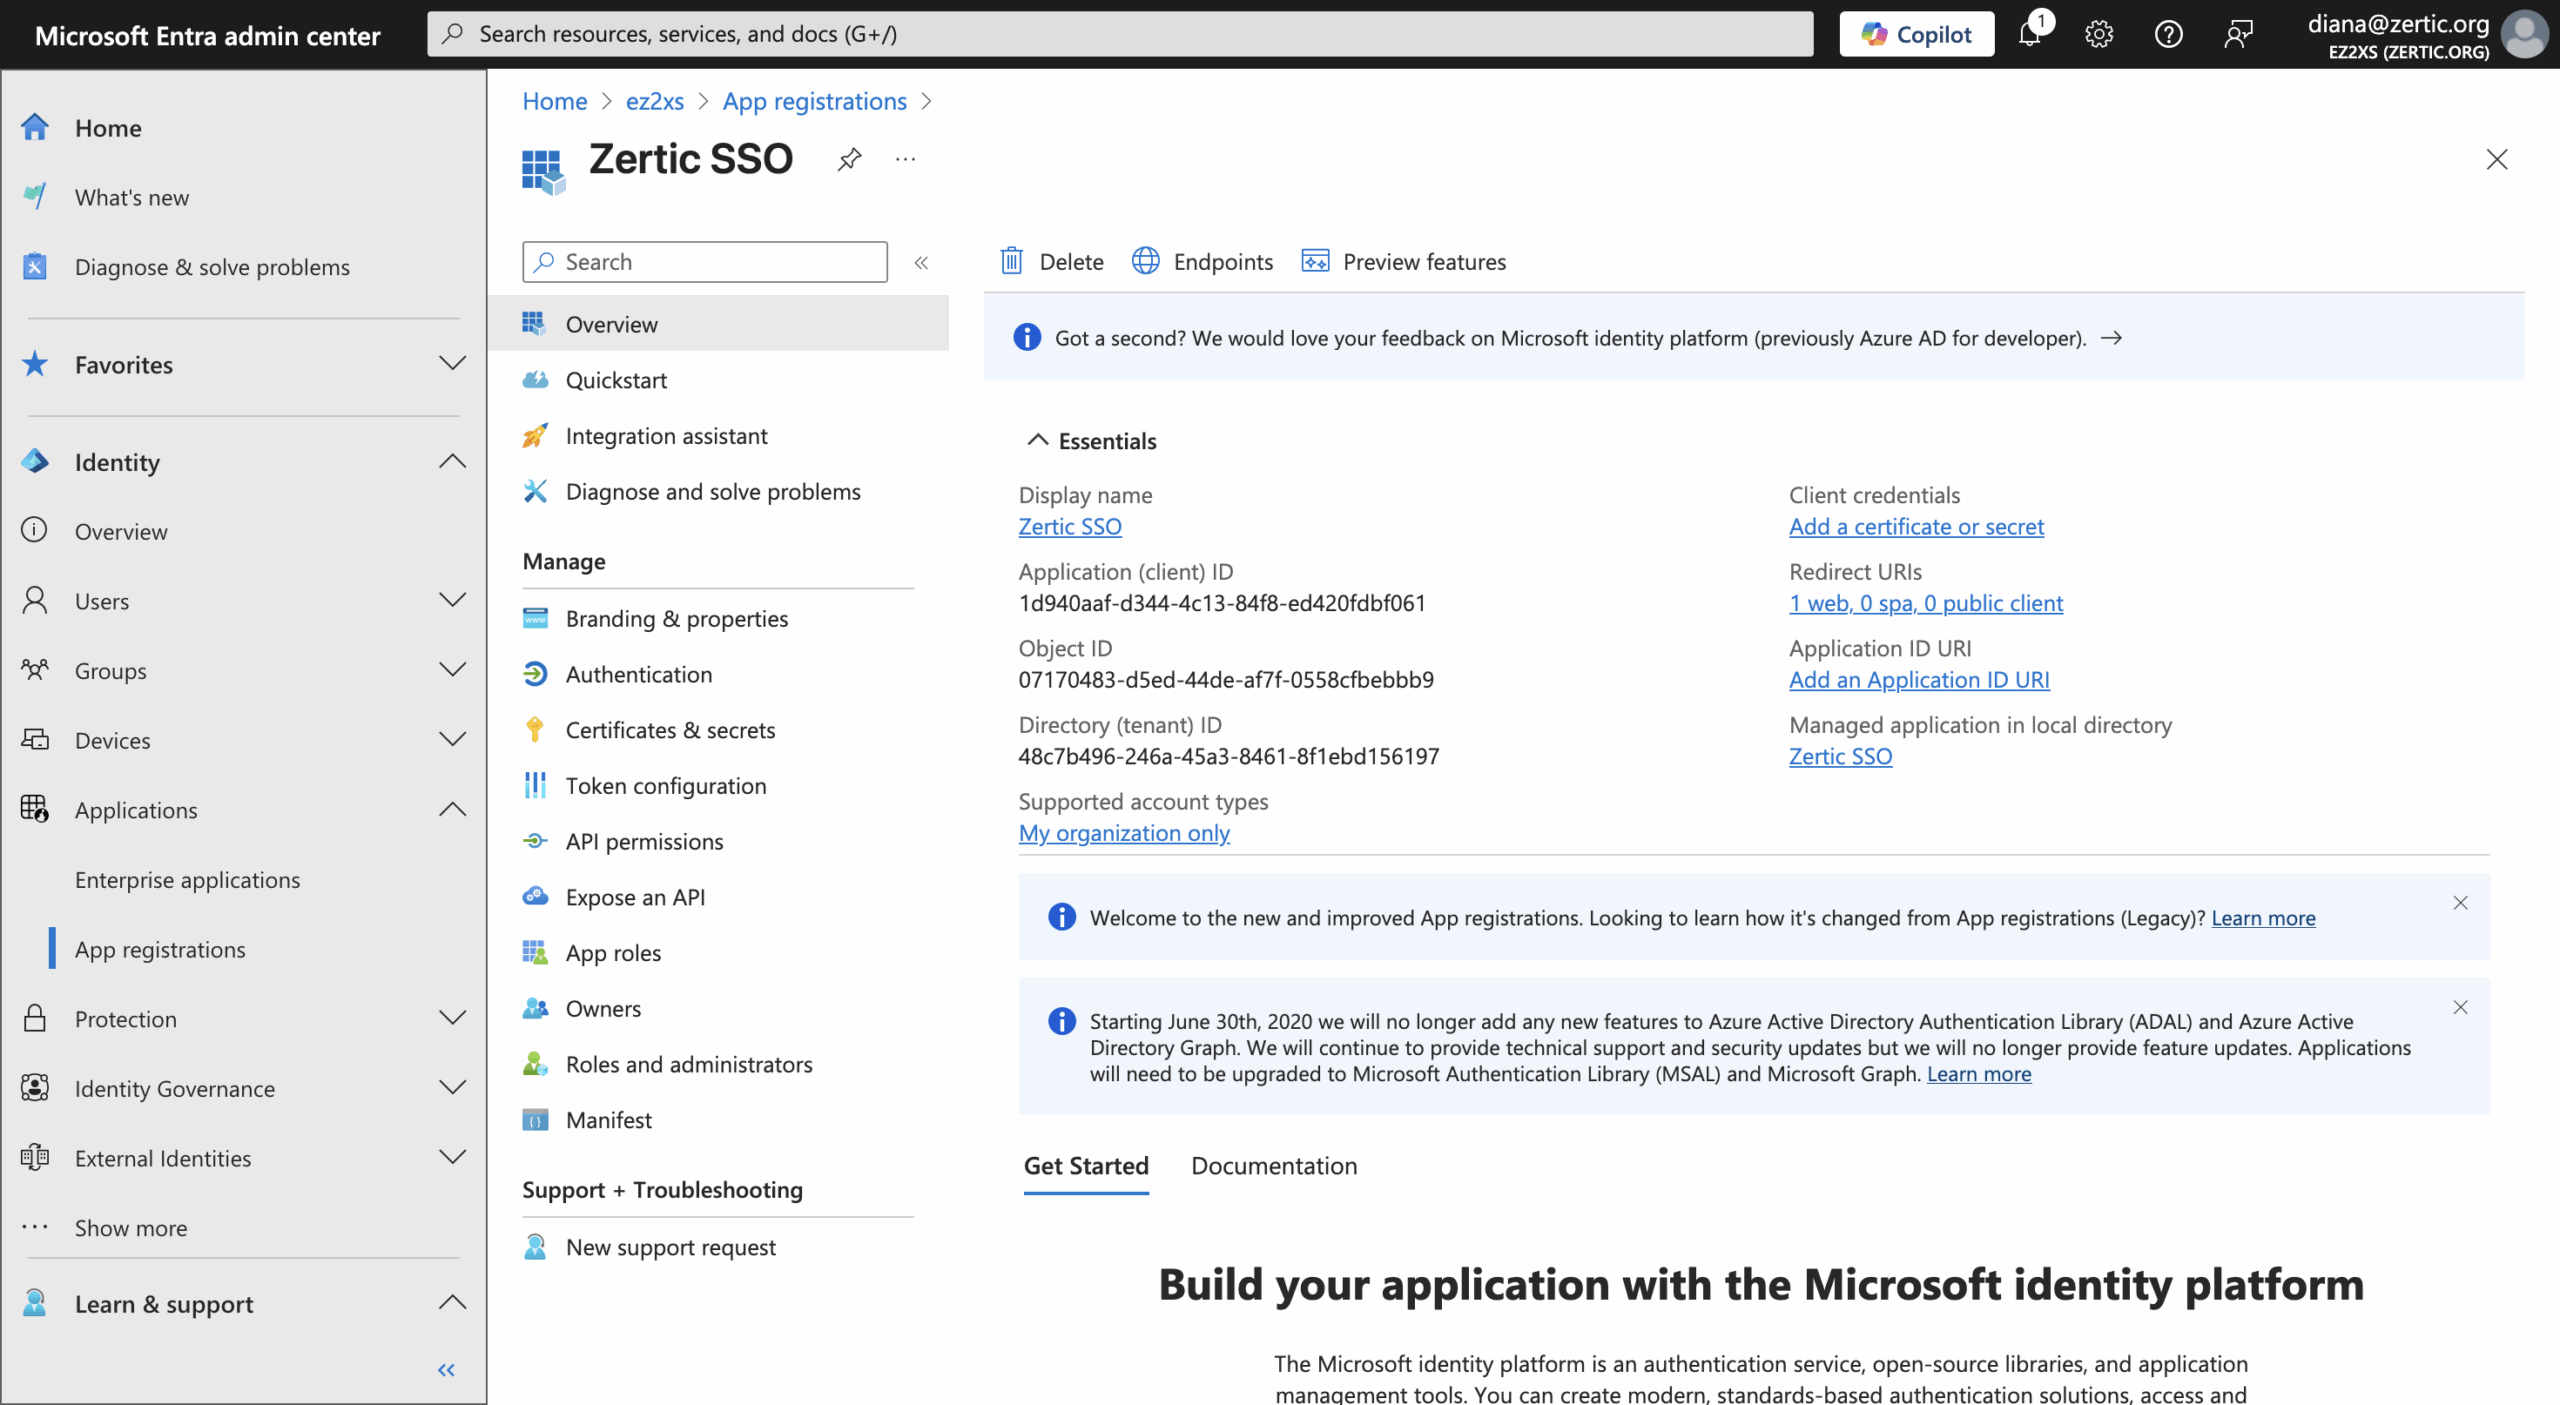Switch to the Documentation tab
2560x1405 pixels.
(1273, 1165)
